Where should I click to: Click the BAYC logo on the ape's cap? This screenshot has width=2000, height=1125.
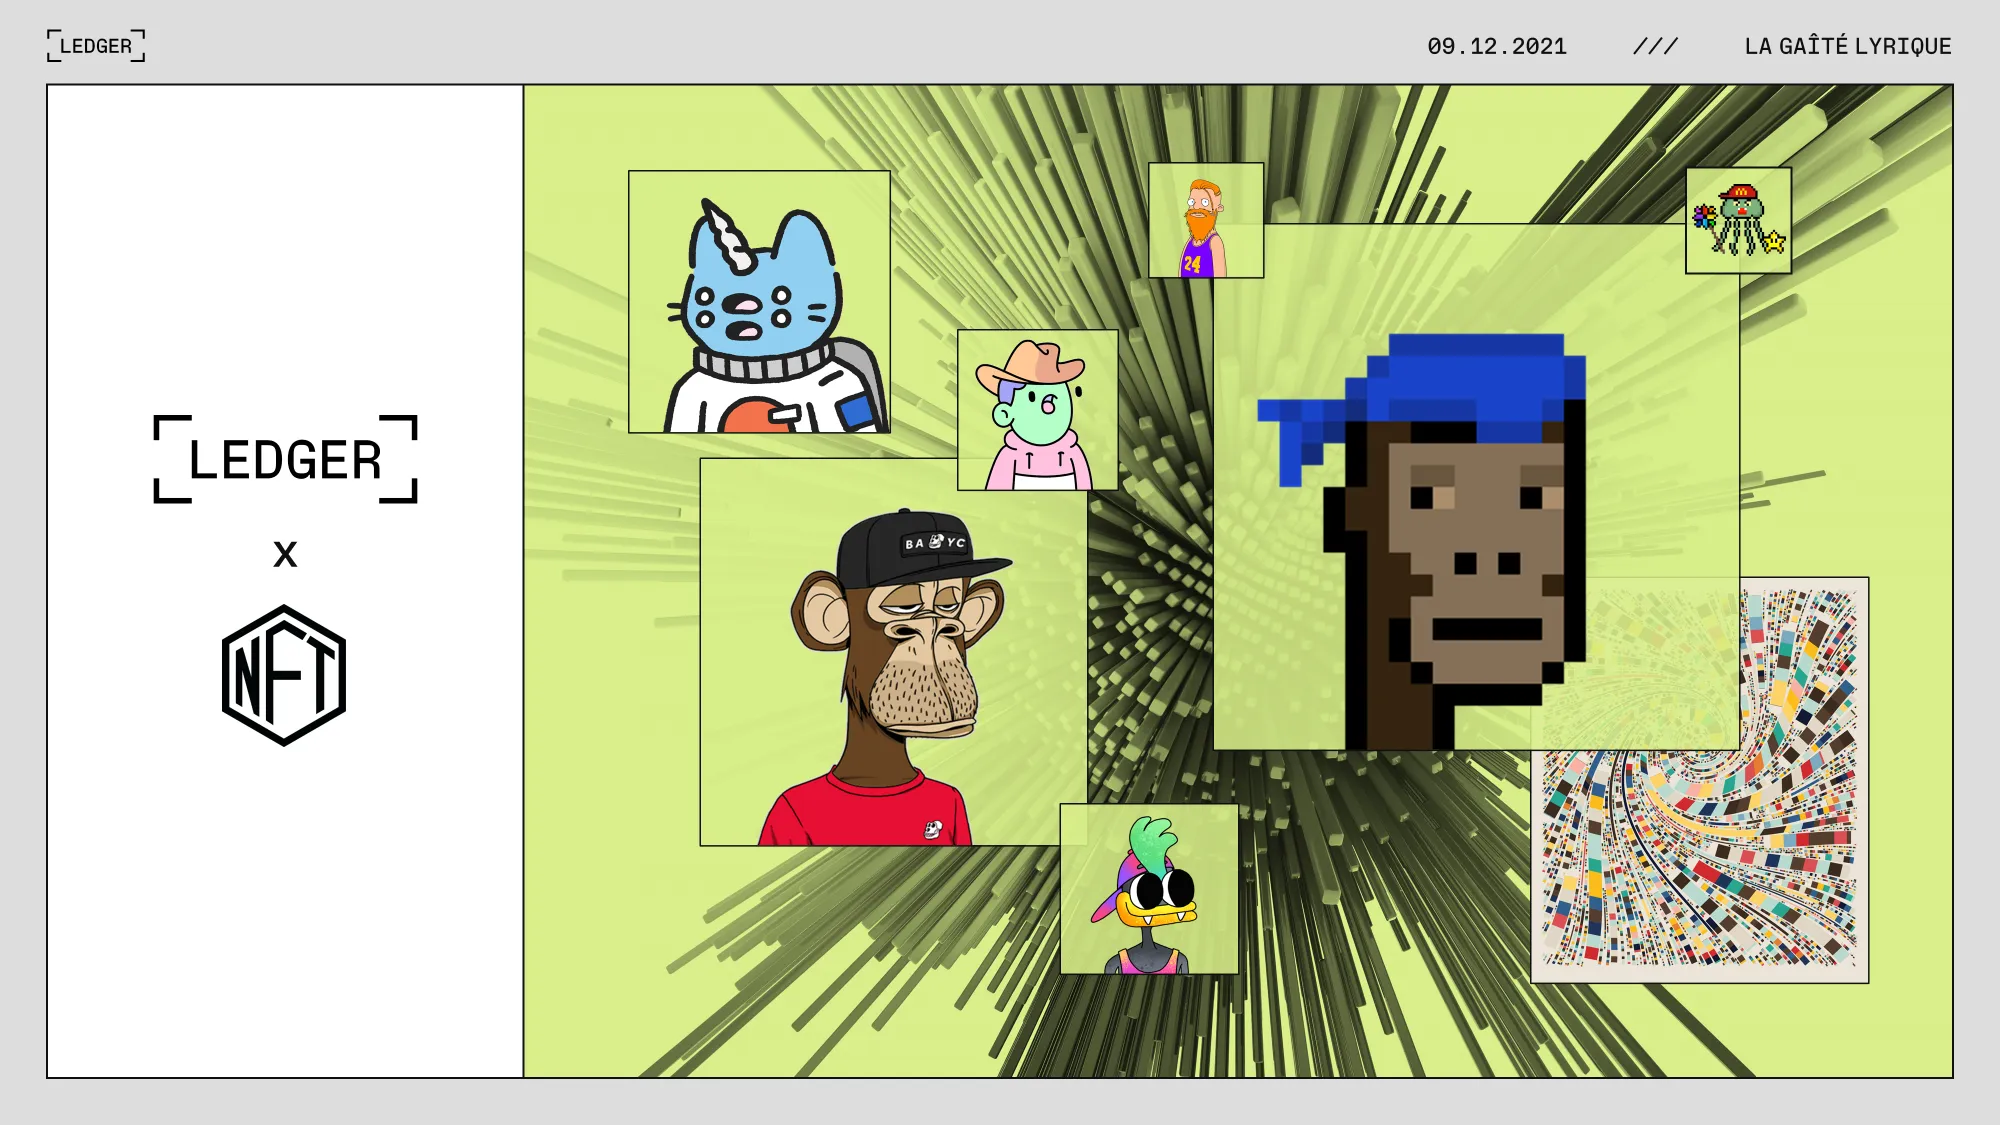pos(935,542)
